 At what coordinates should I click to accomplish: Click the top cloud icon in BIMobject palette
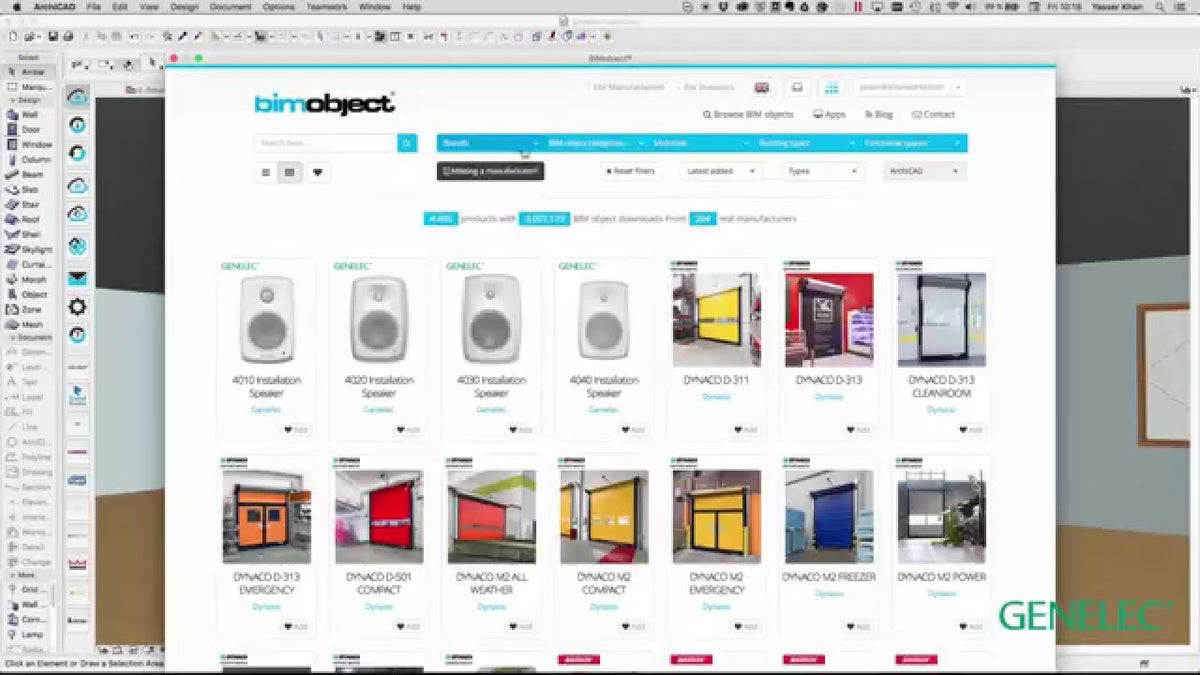tap(77, 97)
